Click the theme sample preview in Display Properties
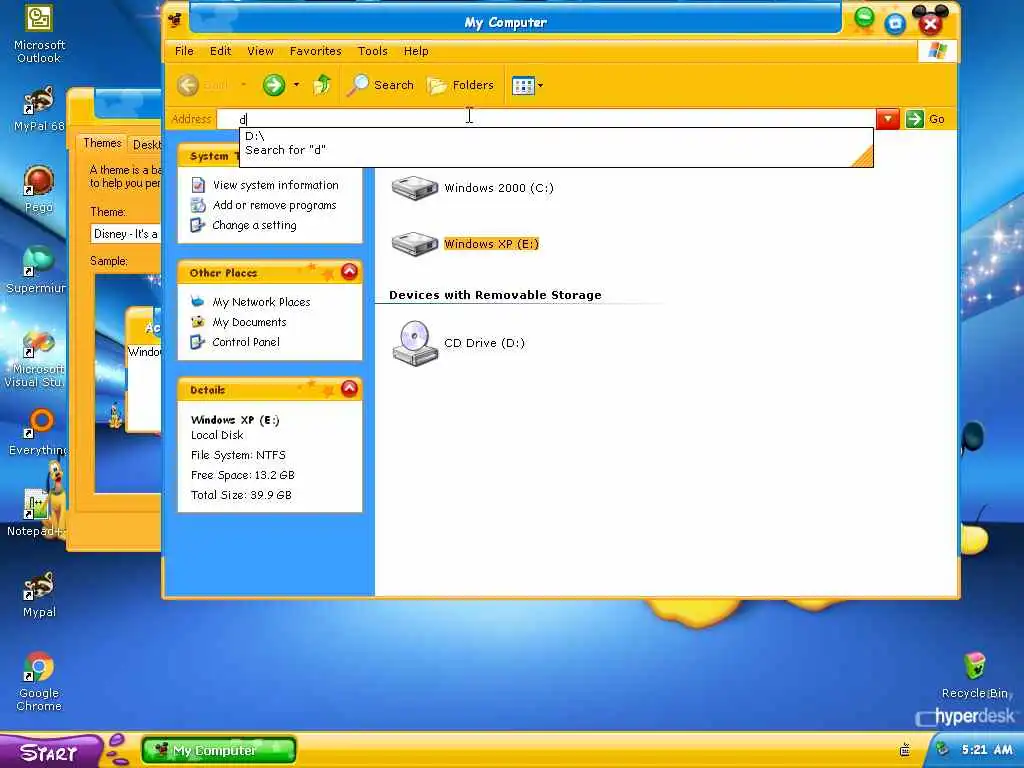 (x=128, y=383)
